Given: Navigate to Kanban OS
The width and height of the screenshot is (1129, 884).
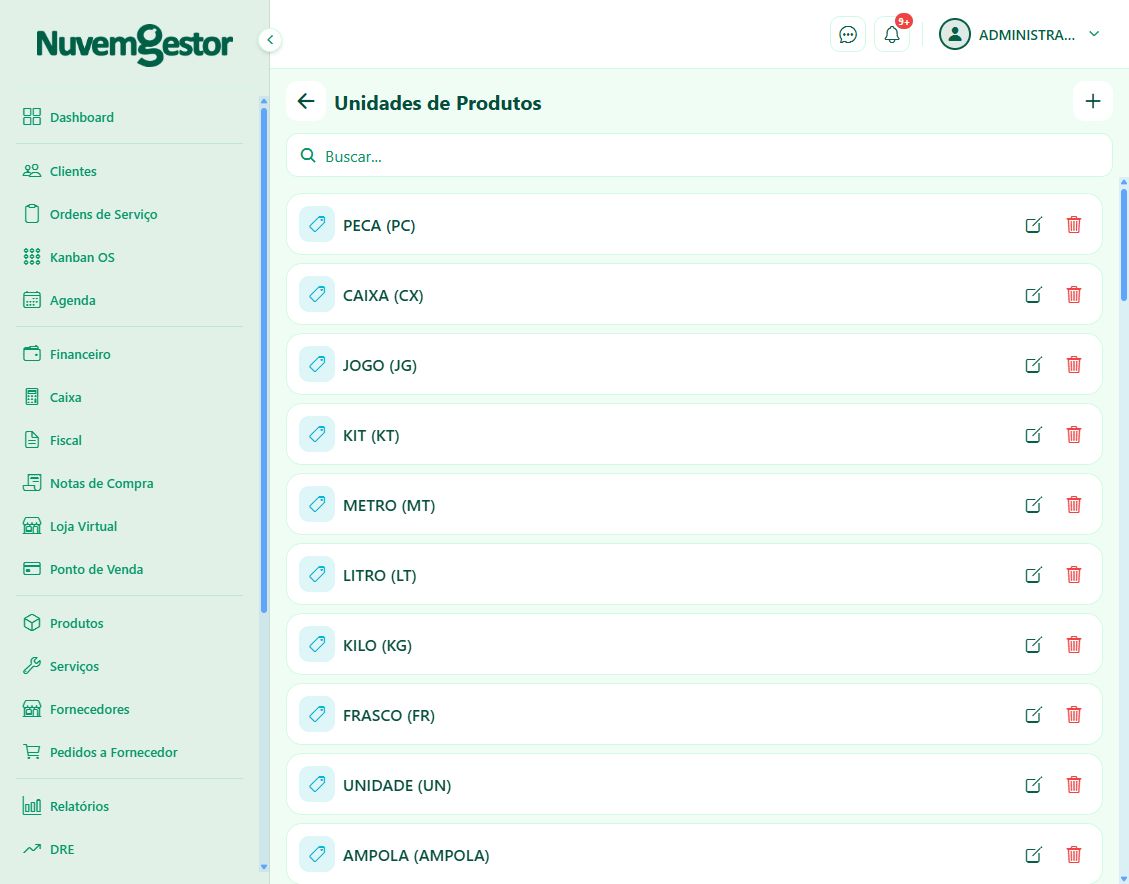Looking at the screenshot, I should [x=130, y=257].
